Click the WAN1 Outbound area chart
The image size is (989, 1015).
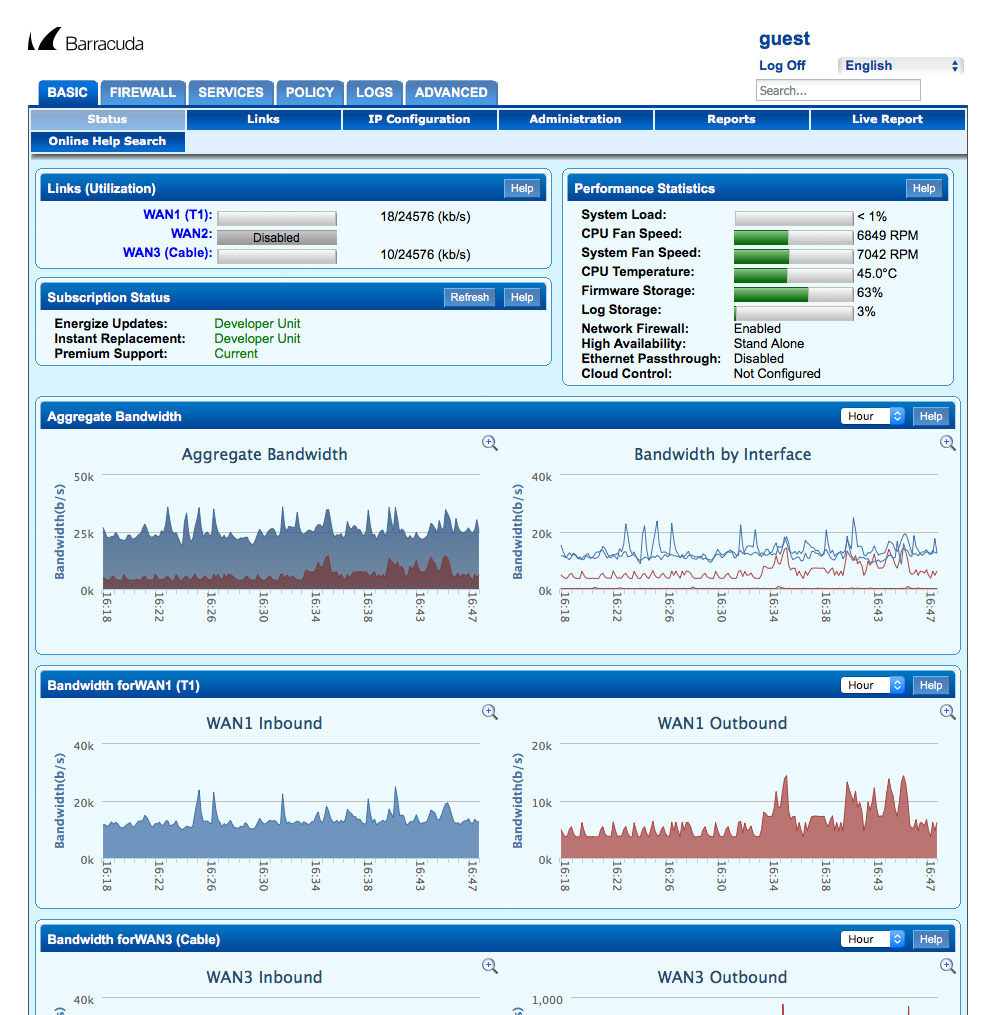[749, 801]
